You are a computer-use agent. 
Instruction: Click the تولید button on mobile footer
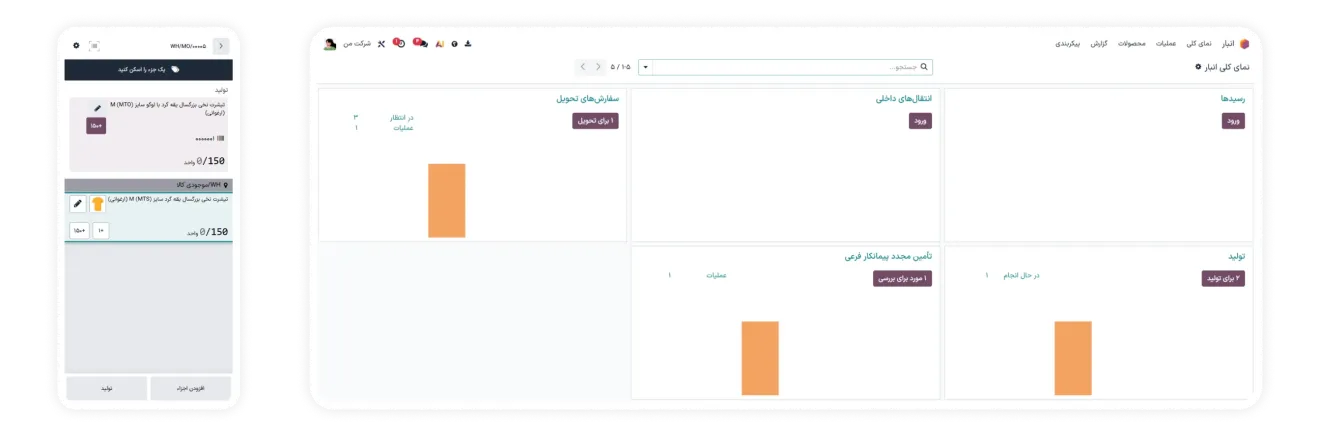tap(107, 388)
